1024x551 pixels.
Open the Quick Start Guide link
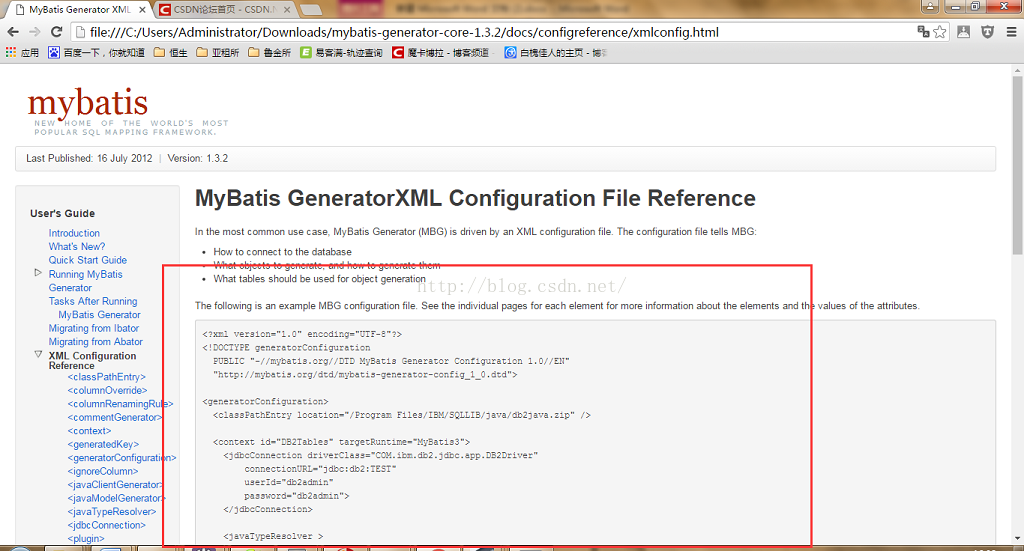pyautogui.click(x=88, y=260)
